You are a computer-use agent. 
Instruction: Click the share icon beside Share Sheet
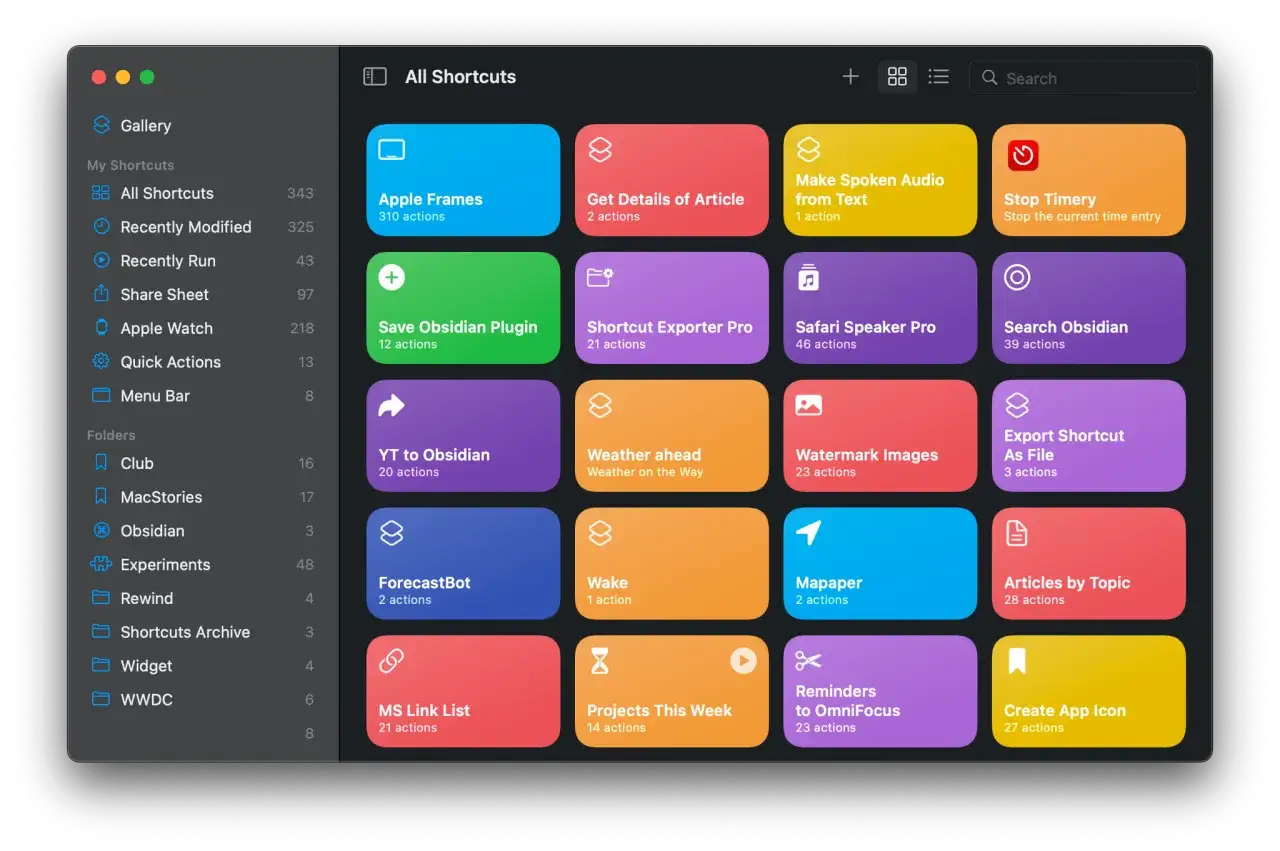pyautogui.click(x=101, y=293)
